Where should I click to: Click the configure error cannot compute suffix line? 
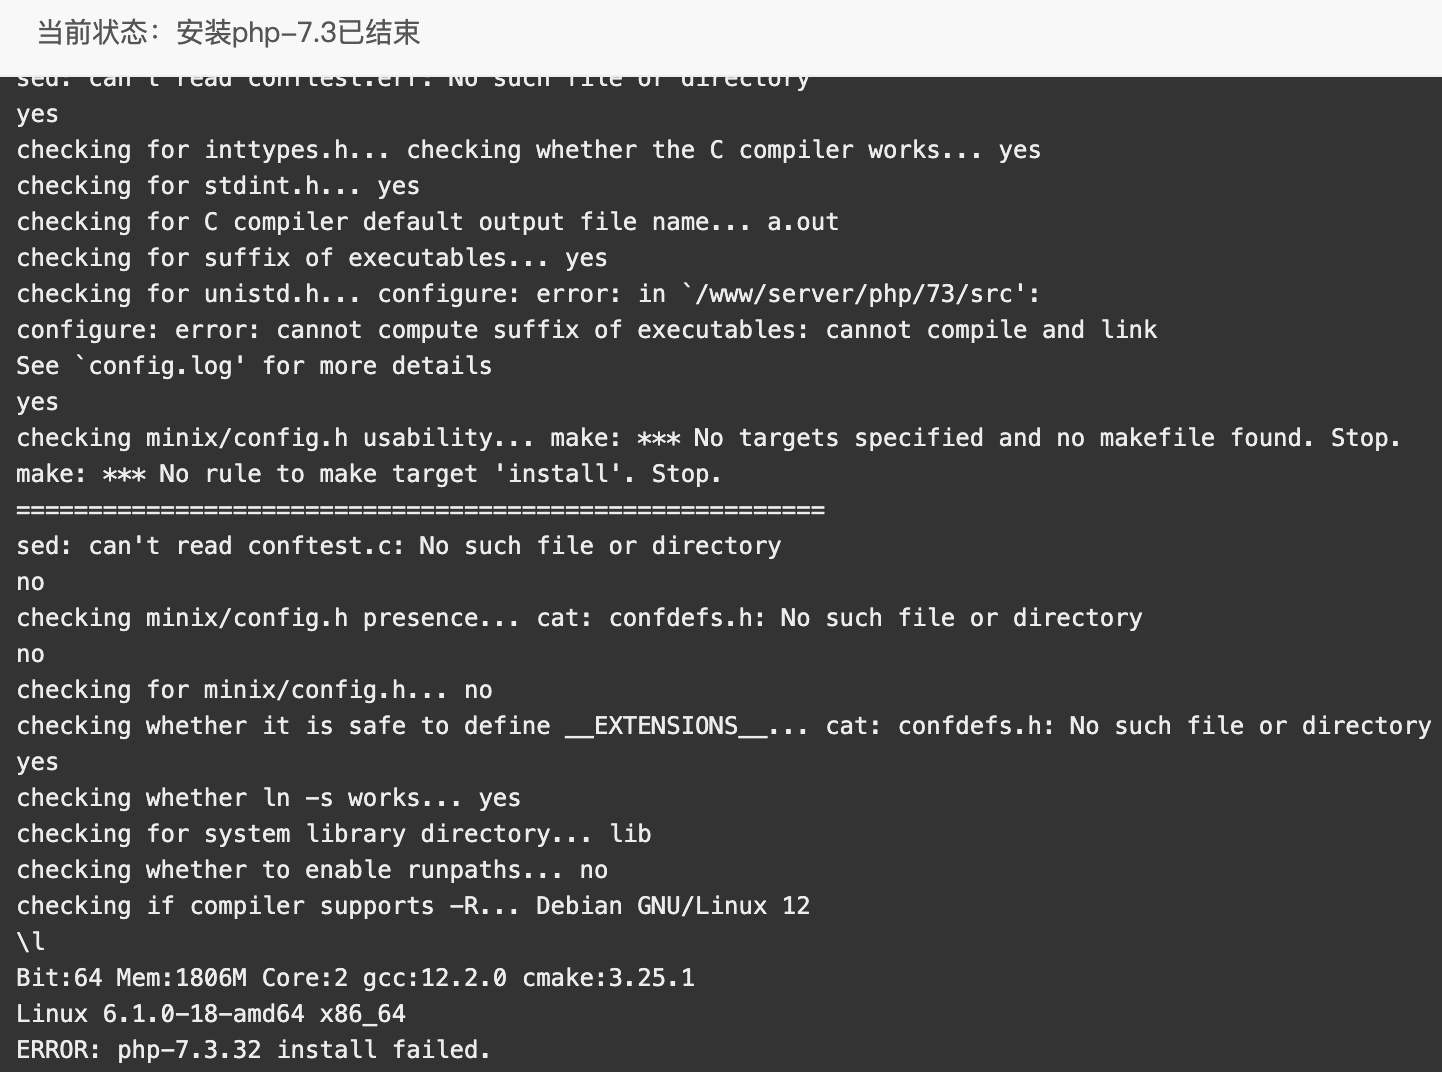point(586,330)
